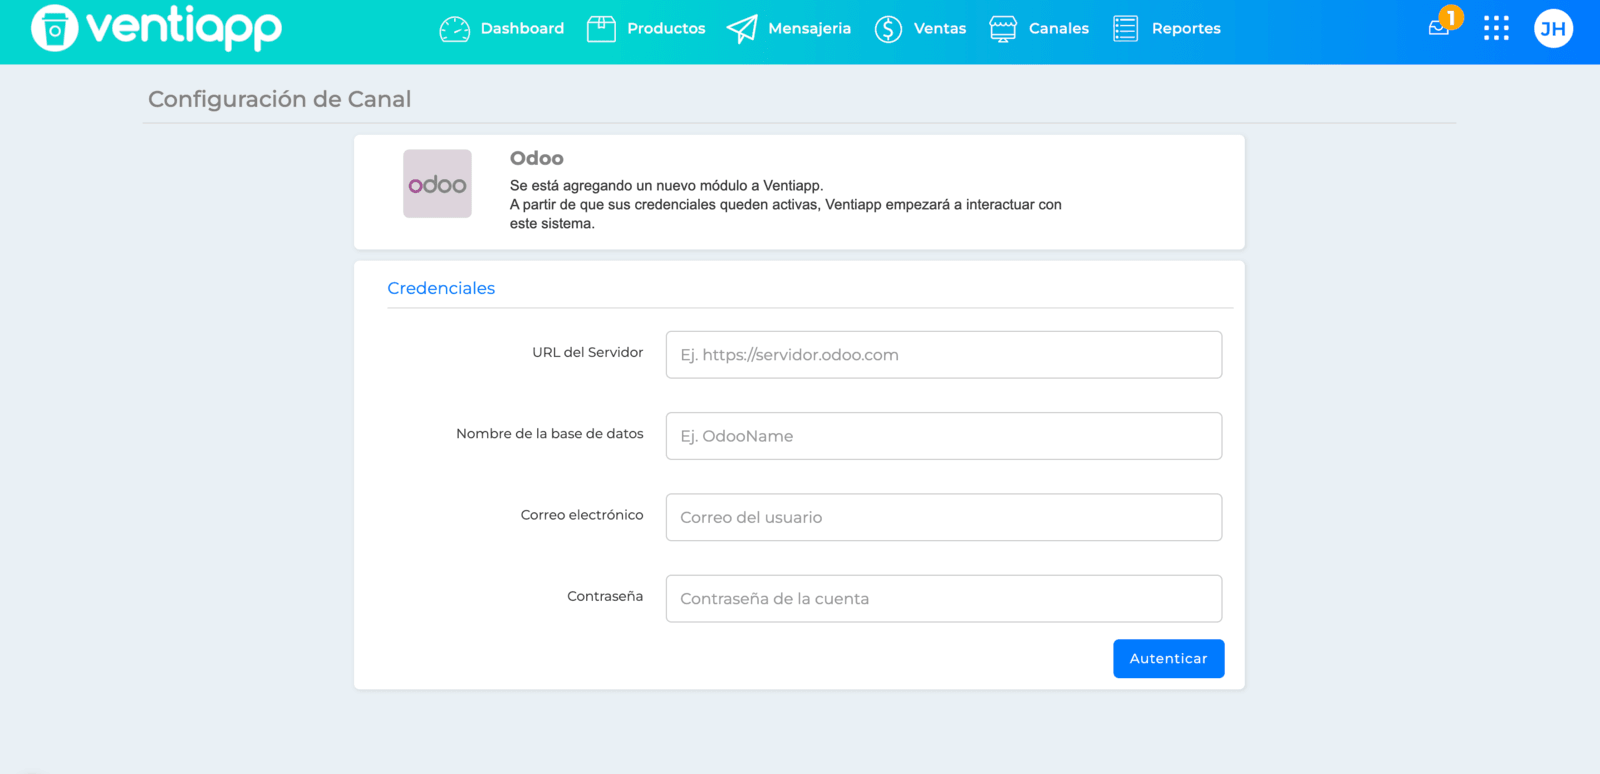Click the Productos box icon
This screenshot has width=1600, height=774.
click(x=601, y=29)
